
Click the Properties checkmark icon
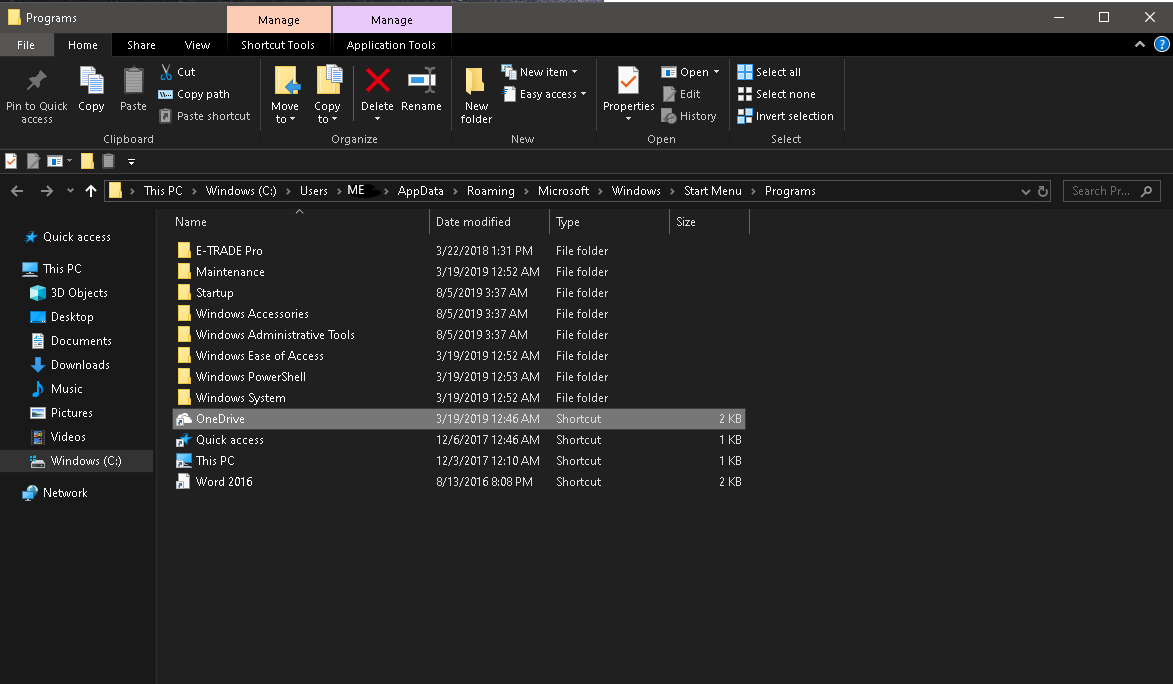tap(628, 81)
